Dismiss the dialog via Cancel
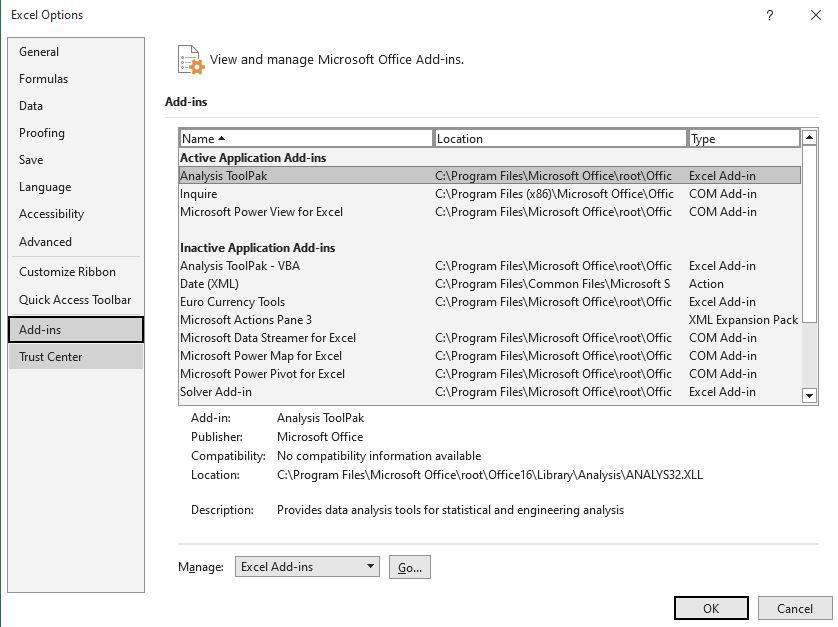This screenshot has width=838, height=627. 793,608
